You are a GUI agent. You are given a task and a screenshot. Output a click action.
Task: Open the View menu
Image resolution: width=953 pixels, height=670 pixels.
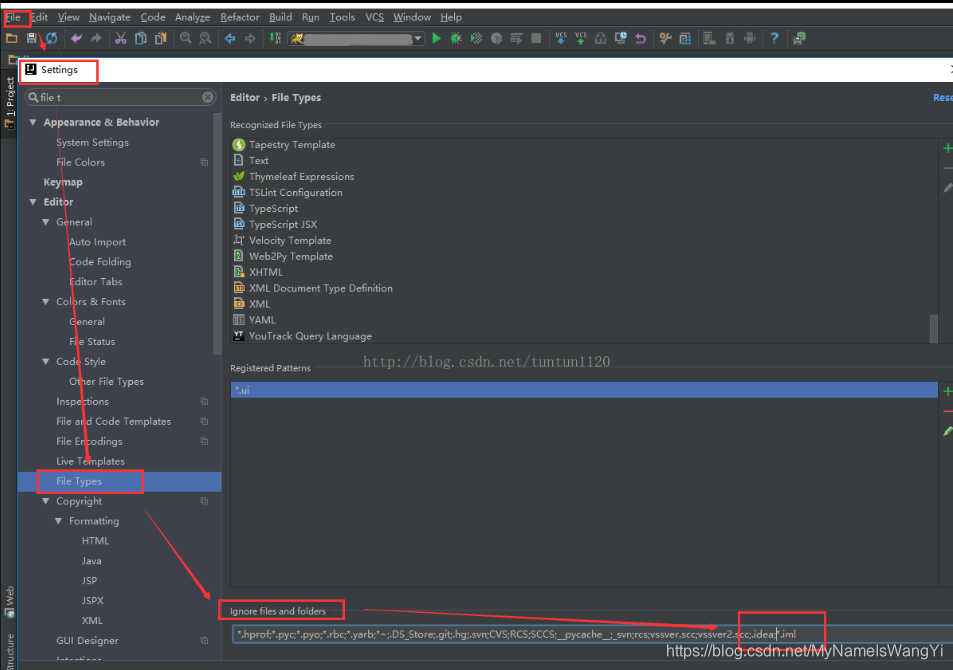click(x=68, y=17)
